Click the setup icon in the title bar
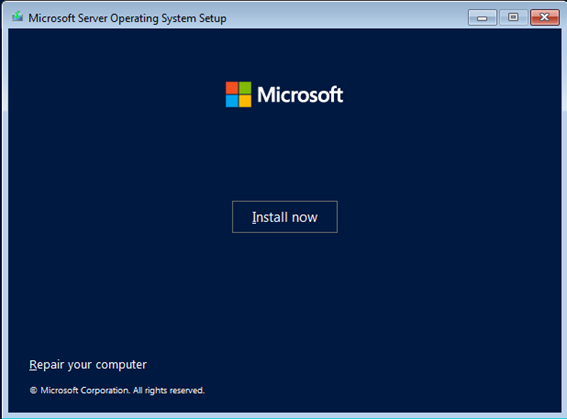This screenshot has width=567, height=419. 17,17
